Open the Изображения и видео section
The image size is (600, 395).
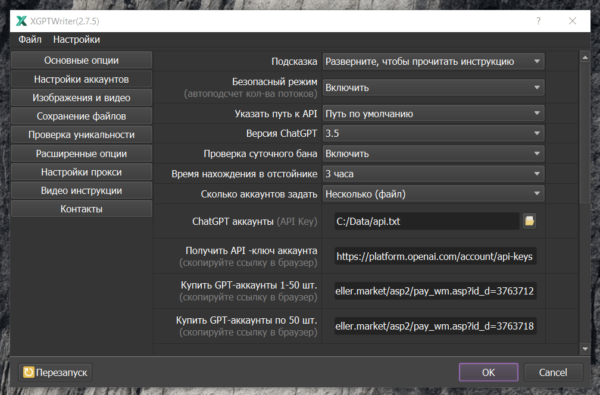[x=82, y=98]
